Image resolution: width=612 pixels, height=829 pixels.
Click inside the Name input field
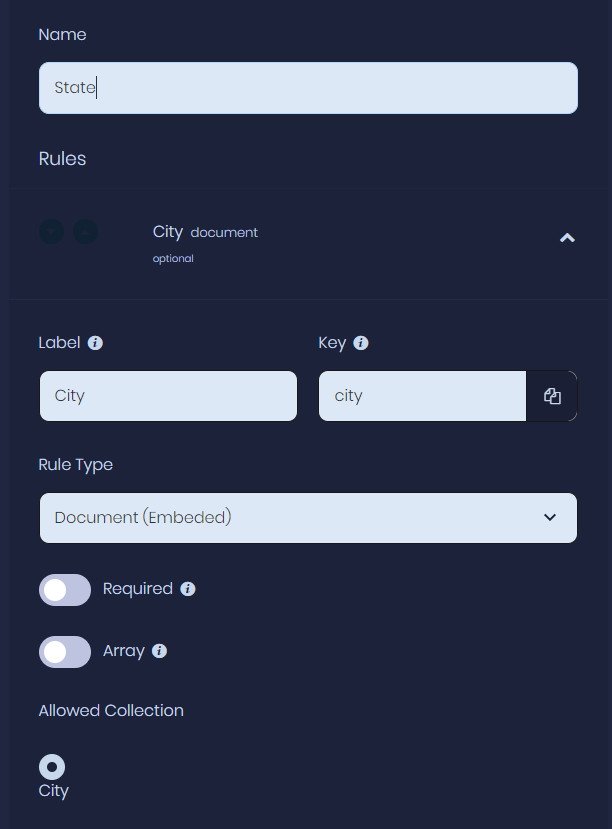(x=308, y=88)
